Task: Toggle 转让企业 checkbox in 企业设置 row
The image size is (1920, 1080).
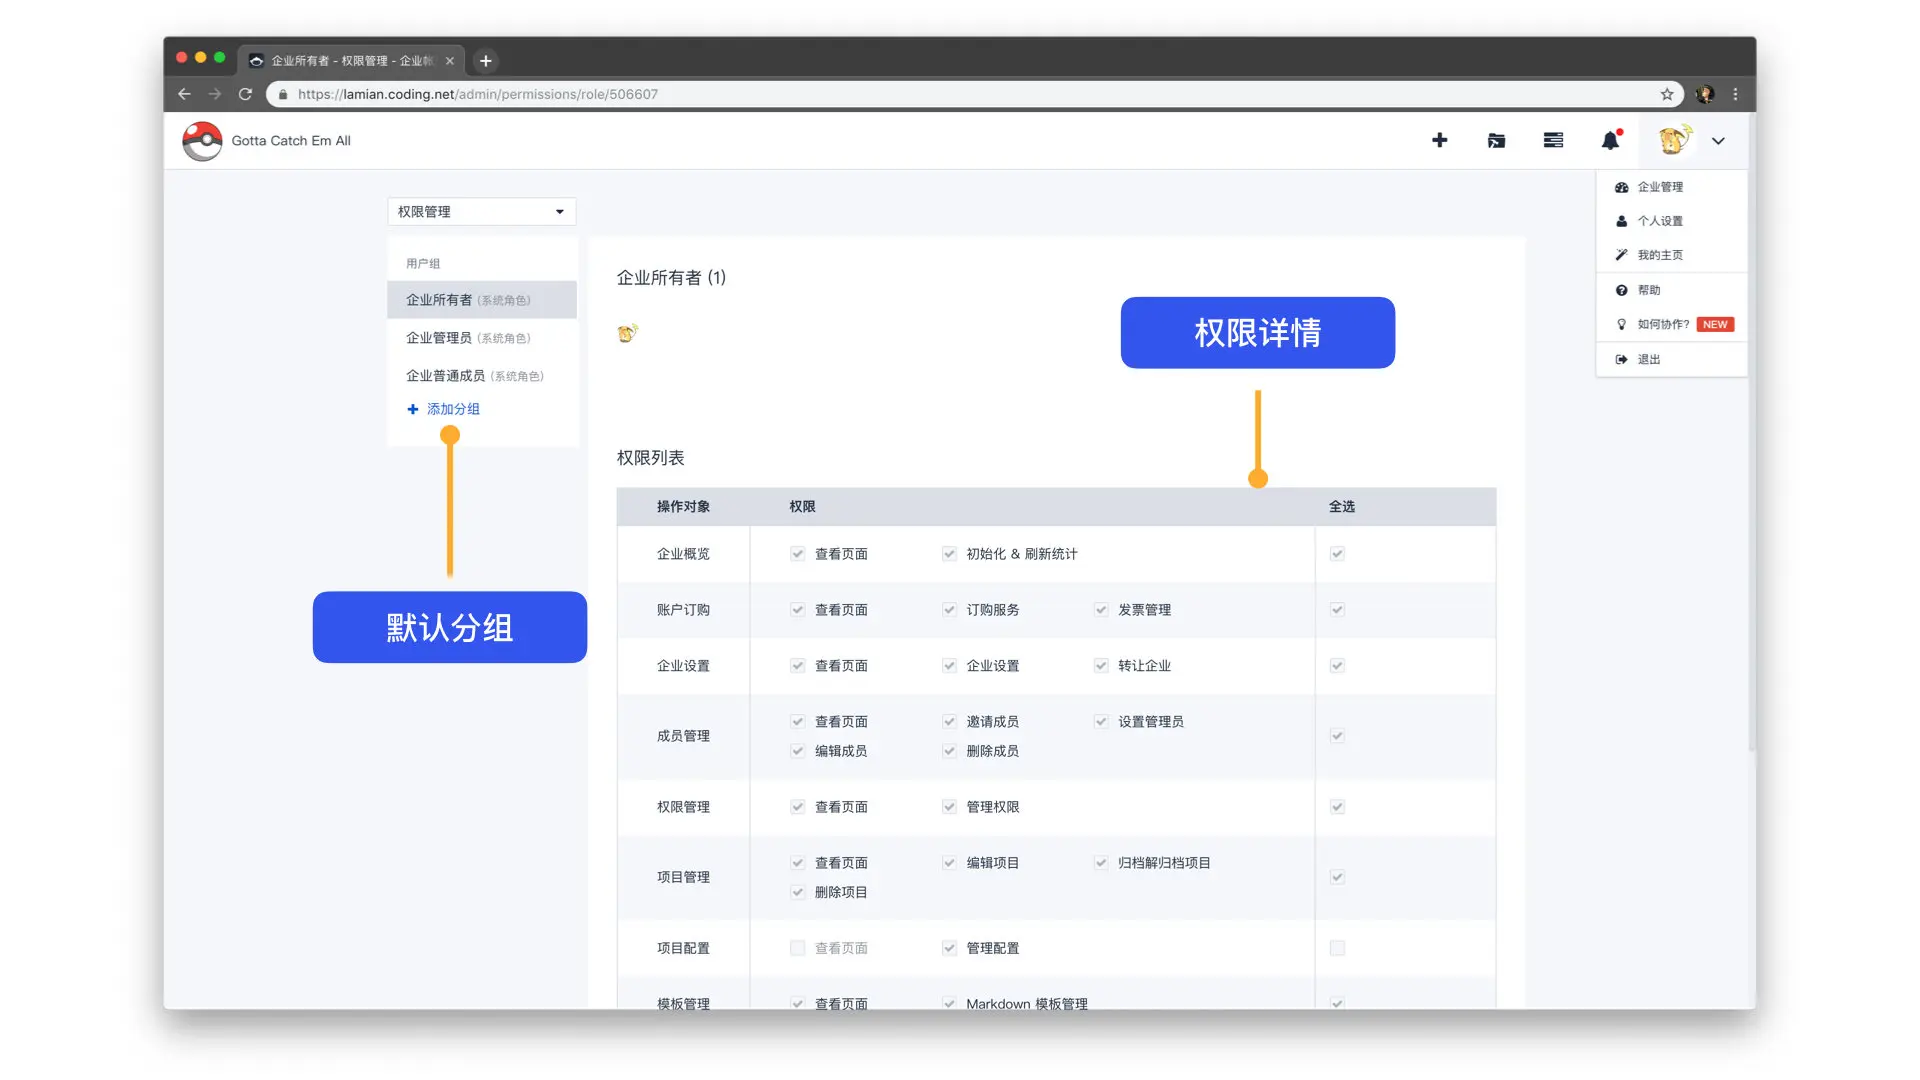Action: coord(1101,666)
